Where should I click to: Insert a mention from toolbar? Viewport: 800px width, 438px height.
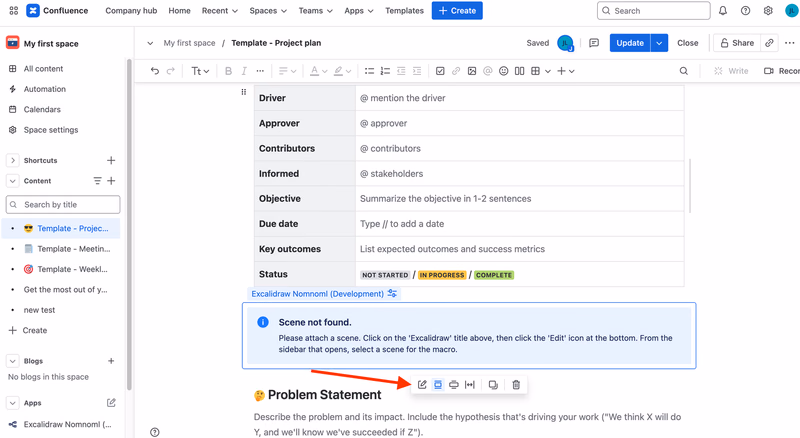pyautogui.click(x=488, y=71)
